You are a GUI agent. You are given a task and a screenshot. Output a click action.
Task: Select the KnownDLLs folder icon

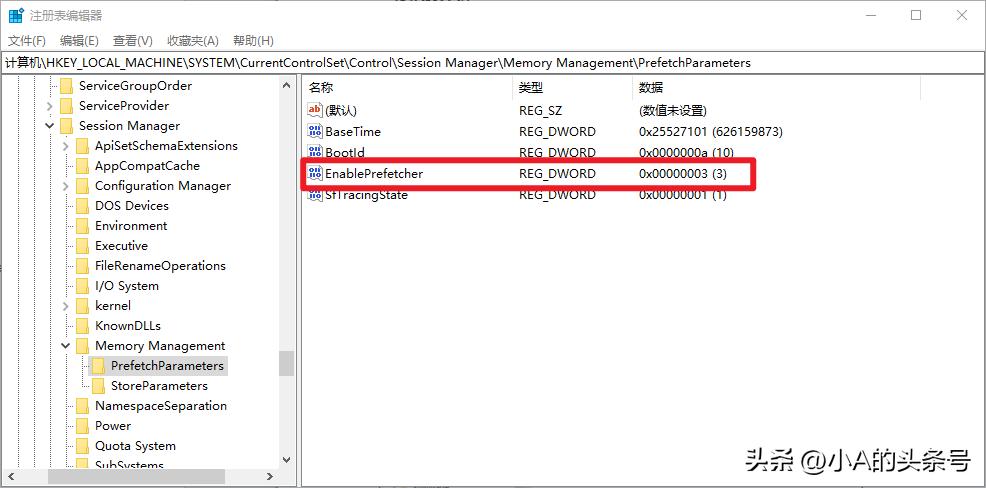click(82, 326)
